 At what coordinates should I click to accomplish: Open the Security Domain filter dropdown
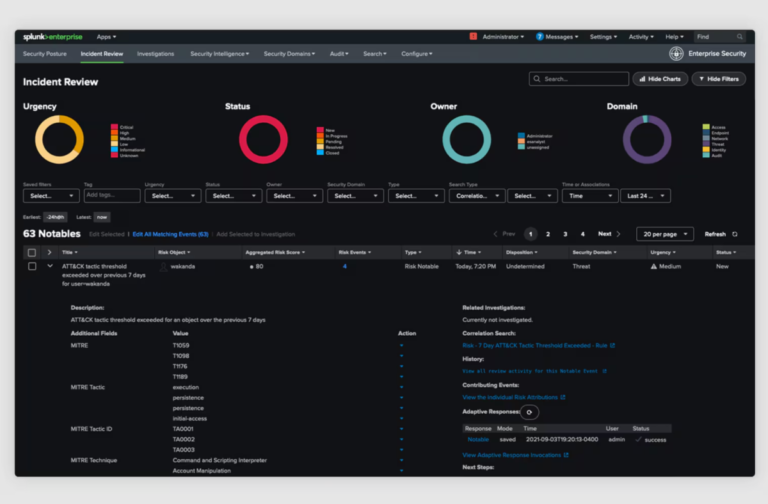pos(355,196)
